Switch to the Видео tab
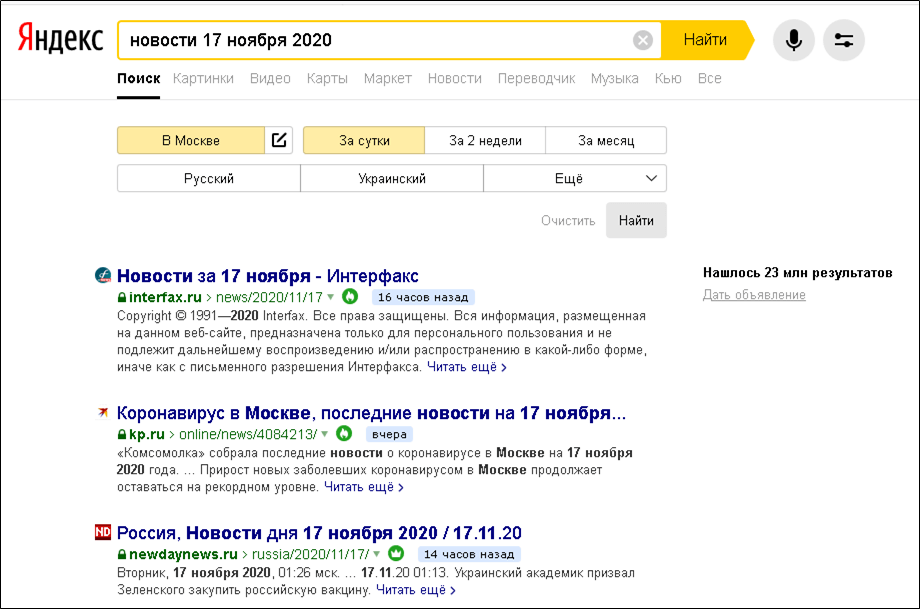This screenshot has width=920, height=609. [270, 79]
